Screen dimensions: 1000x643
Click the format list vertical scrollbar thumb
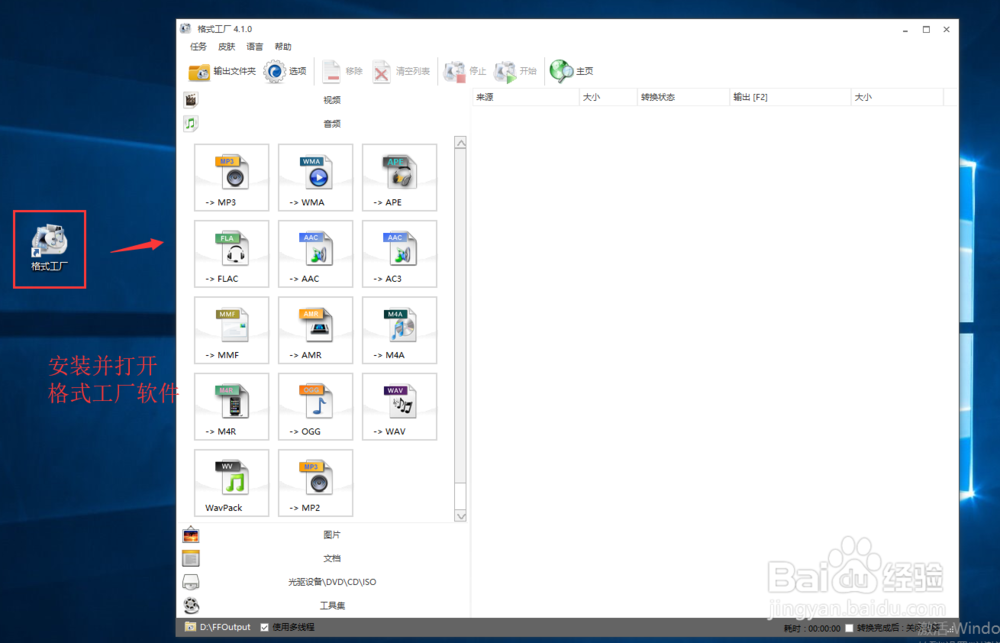click(460, 317)
